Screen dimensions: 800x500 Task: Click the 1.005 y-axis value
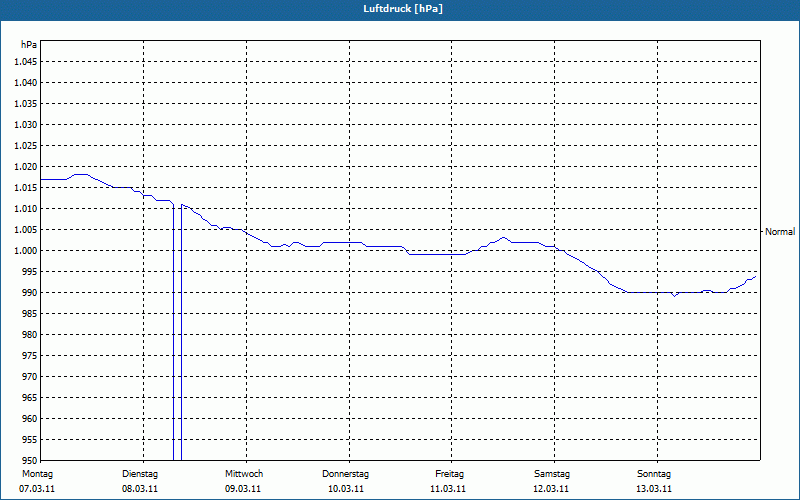point(26,230)
